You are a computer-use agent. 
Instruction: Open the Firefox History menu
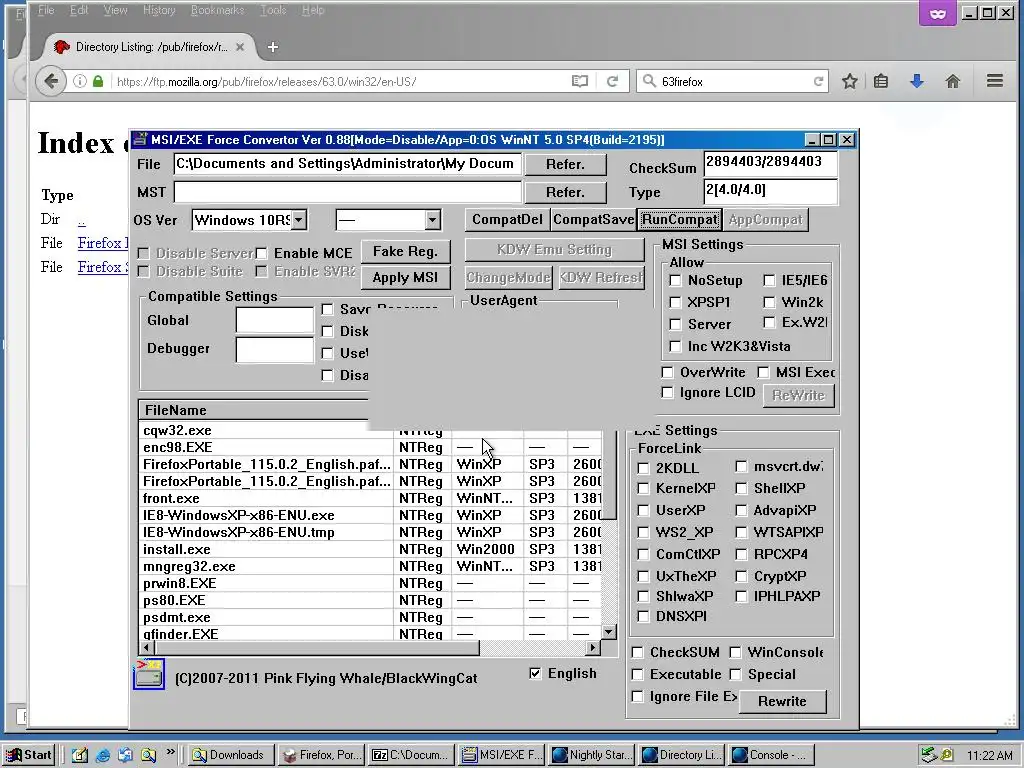tap(159, 10)
